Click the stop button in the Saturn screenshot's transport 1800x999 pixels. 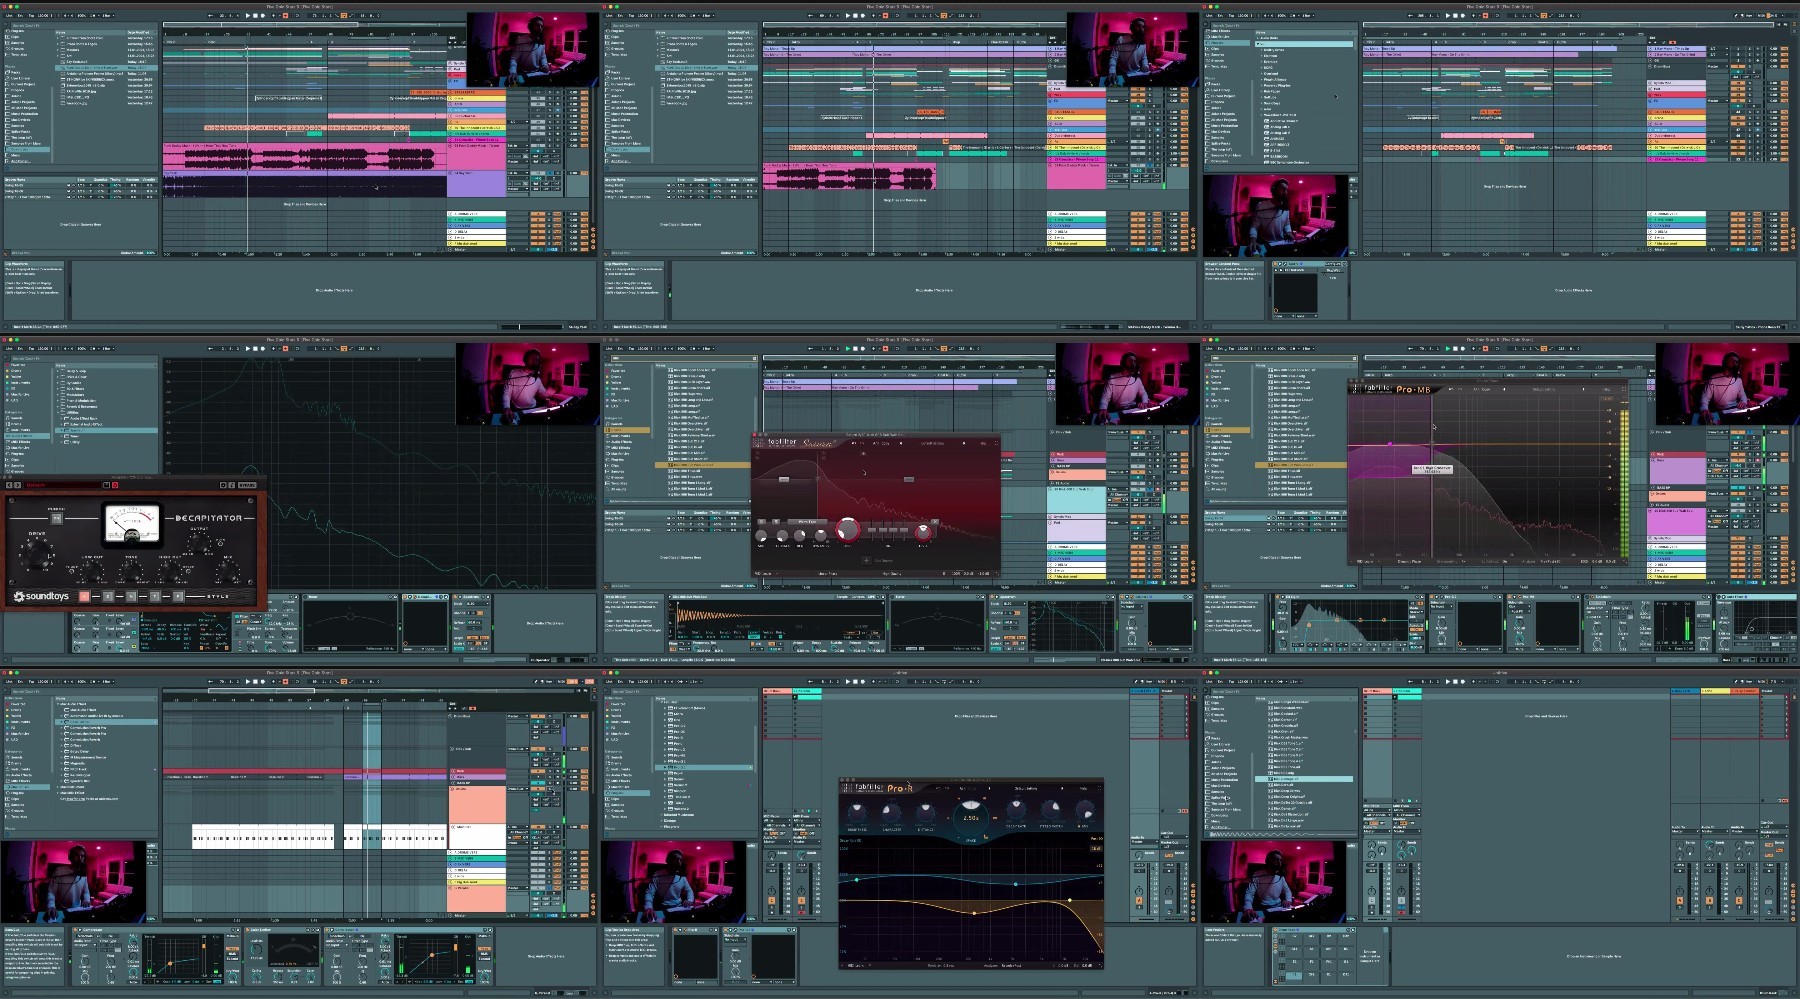[x=855, y=348]
